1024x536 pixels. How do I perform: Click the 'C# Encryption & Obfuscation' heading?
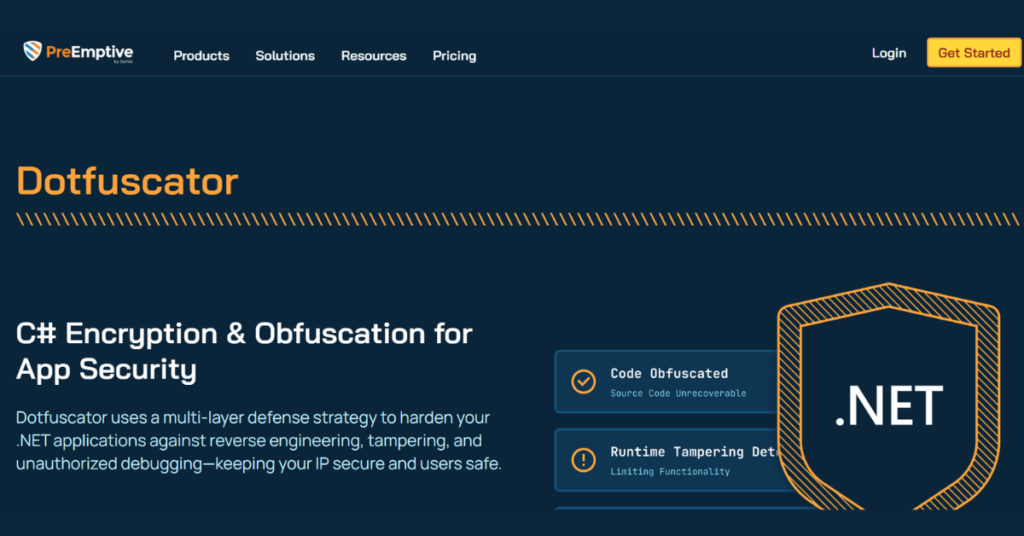(244, 351)
